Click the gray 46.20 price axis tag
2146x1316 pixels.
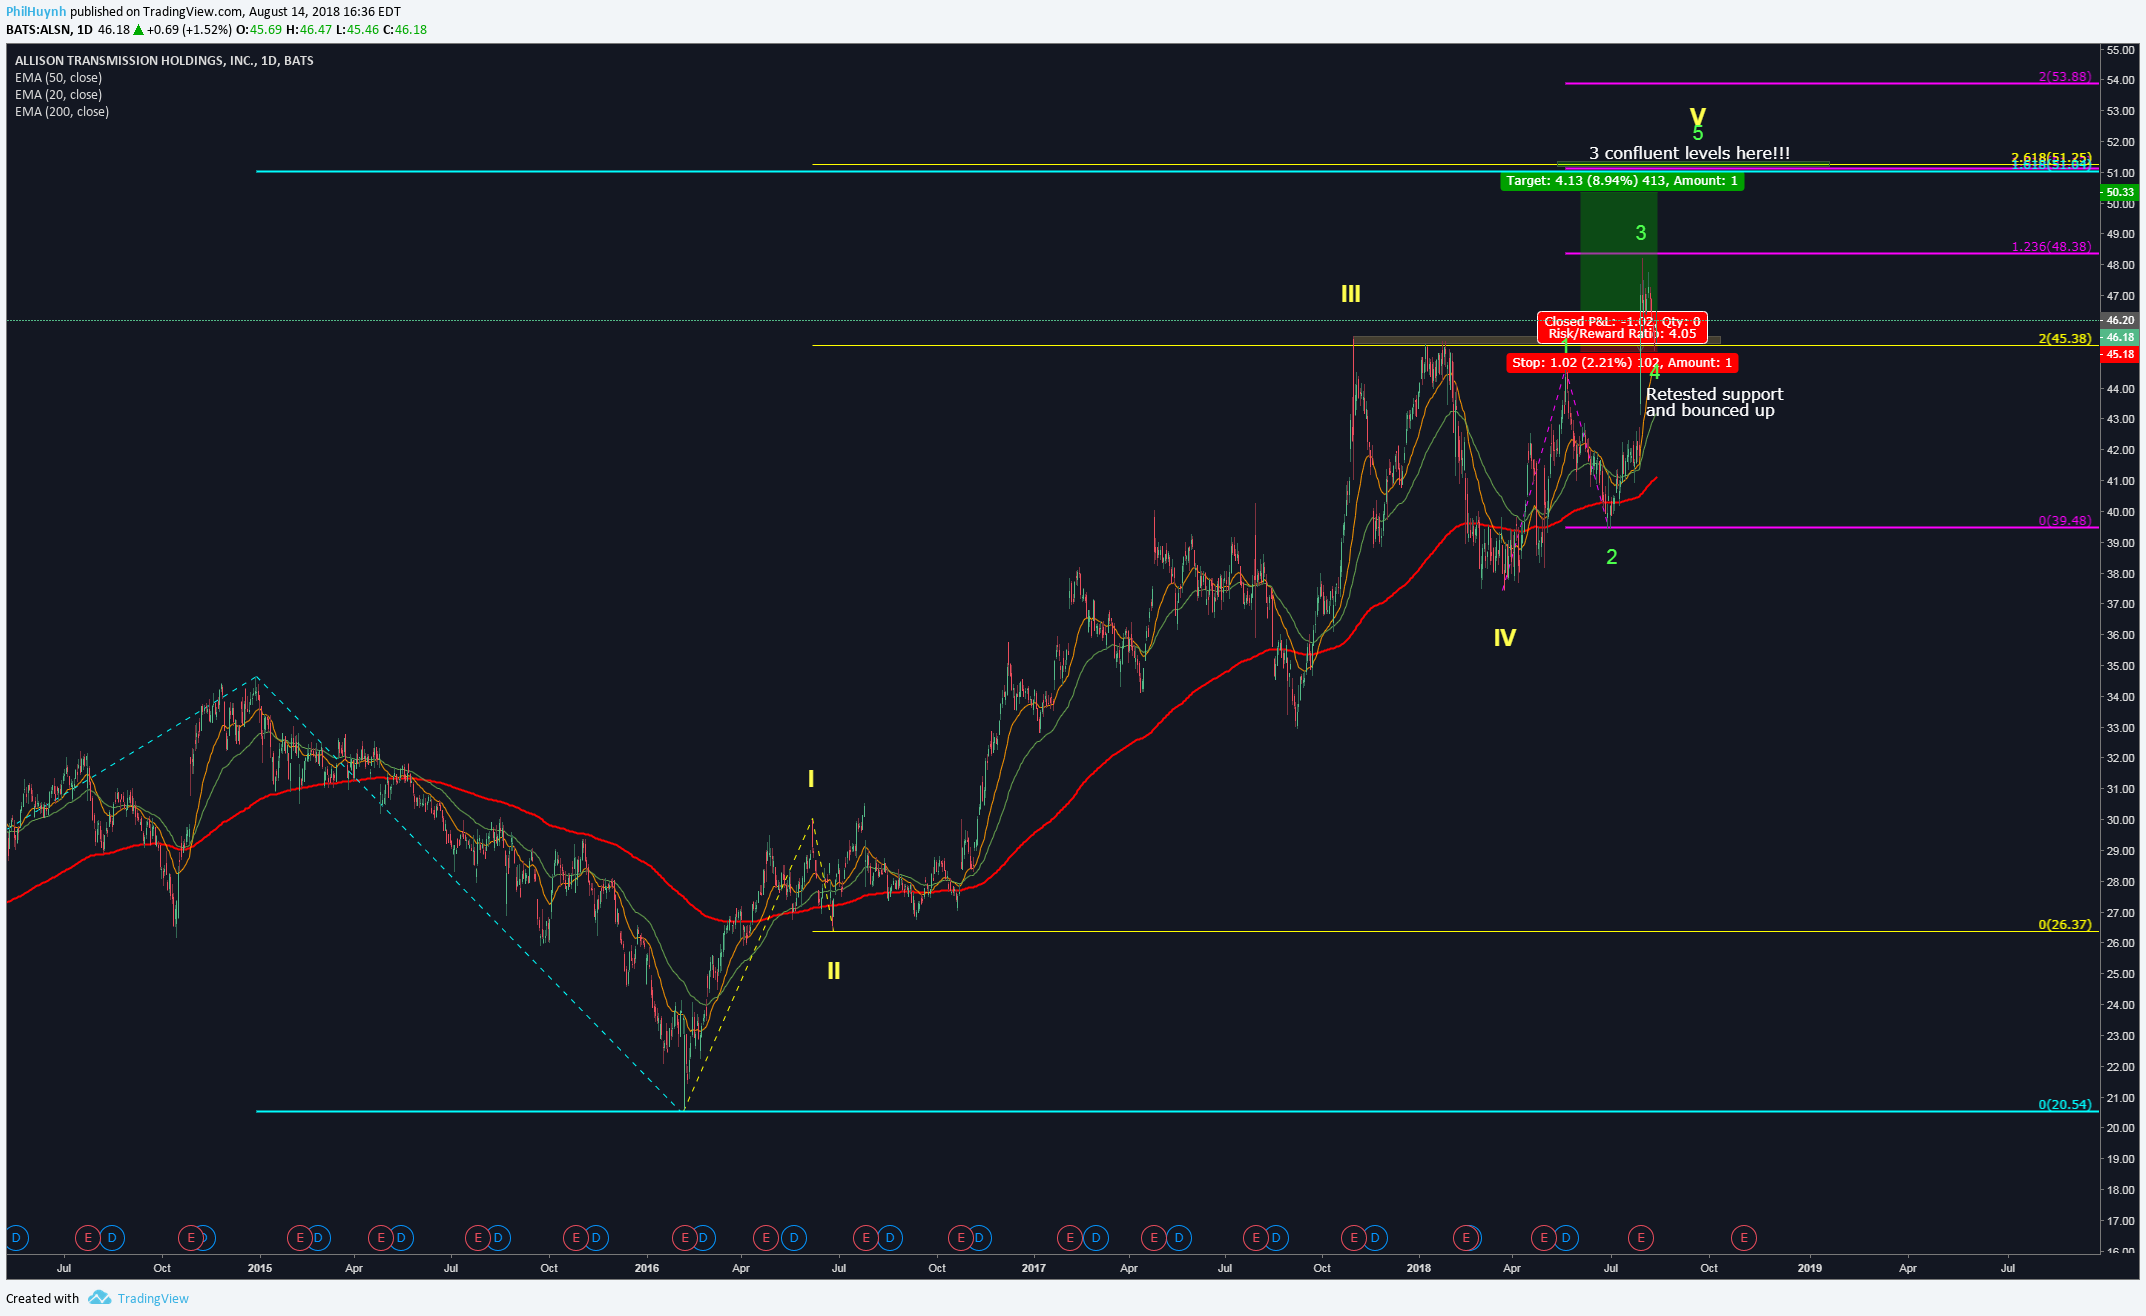click(x=2119, y=320)
